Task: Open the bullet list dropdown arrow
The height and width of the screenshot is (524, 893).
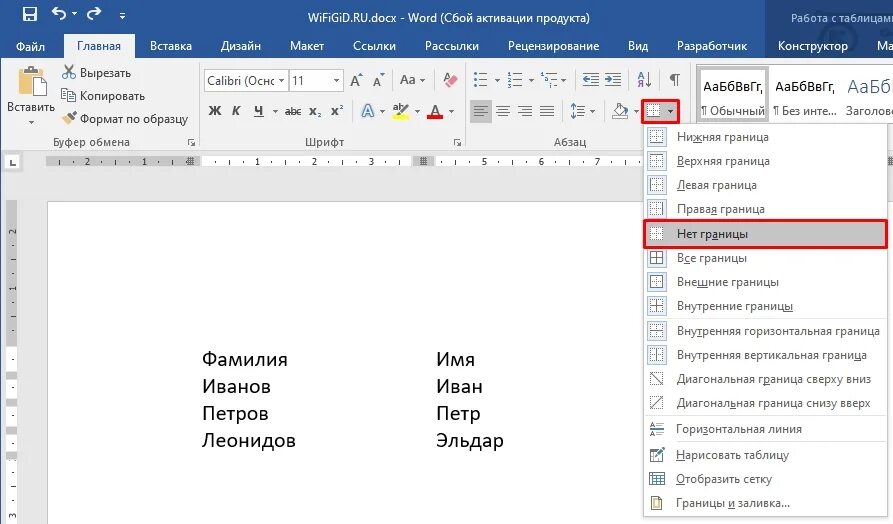Action: pos(497,80)
